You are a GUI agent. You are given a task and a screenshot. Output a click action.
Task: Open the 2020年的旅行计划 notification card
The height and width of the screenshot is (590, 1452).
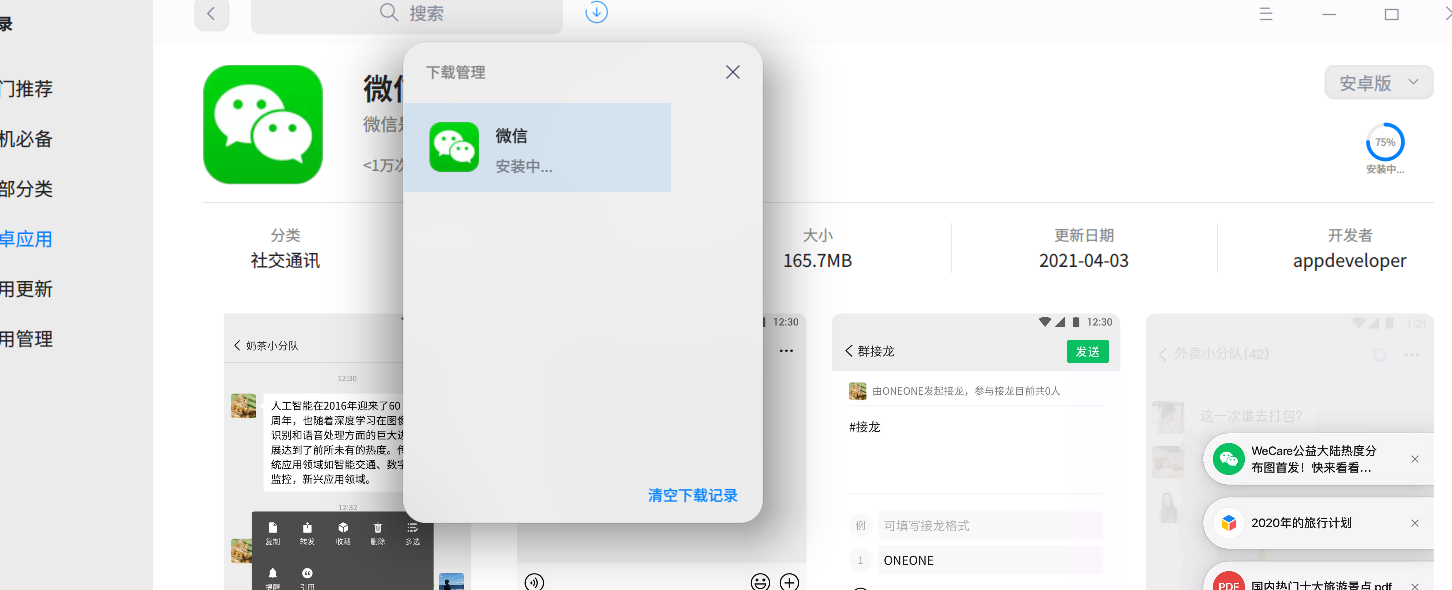1319,523
